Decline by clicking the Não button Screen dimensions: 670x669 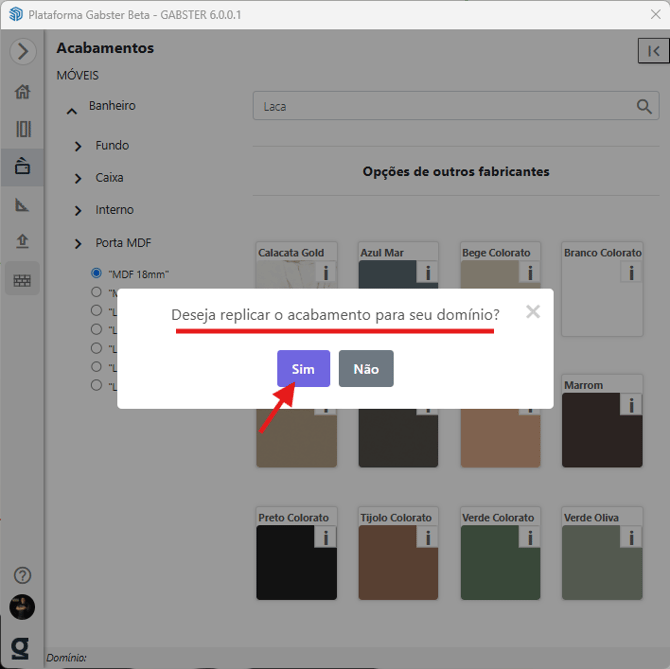[x=366, y=369]
